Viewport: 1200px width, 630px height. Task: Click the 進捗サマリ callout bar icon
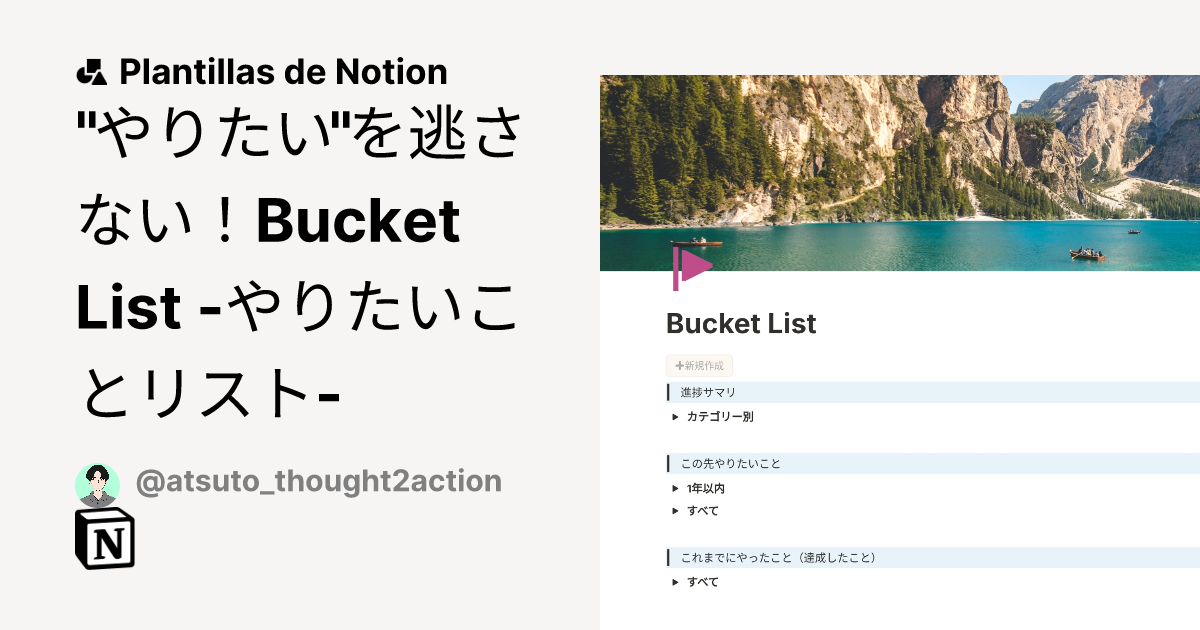click(666, 393)
